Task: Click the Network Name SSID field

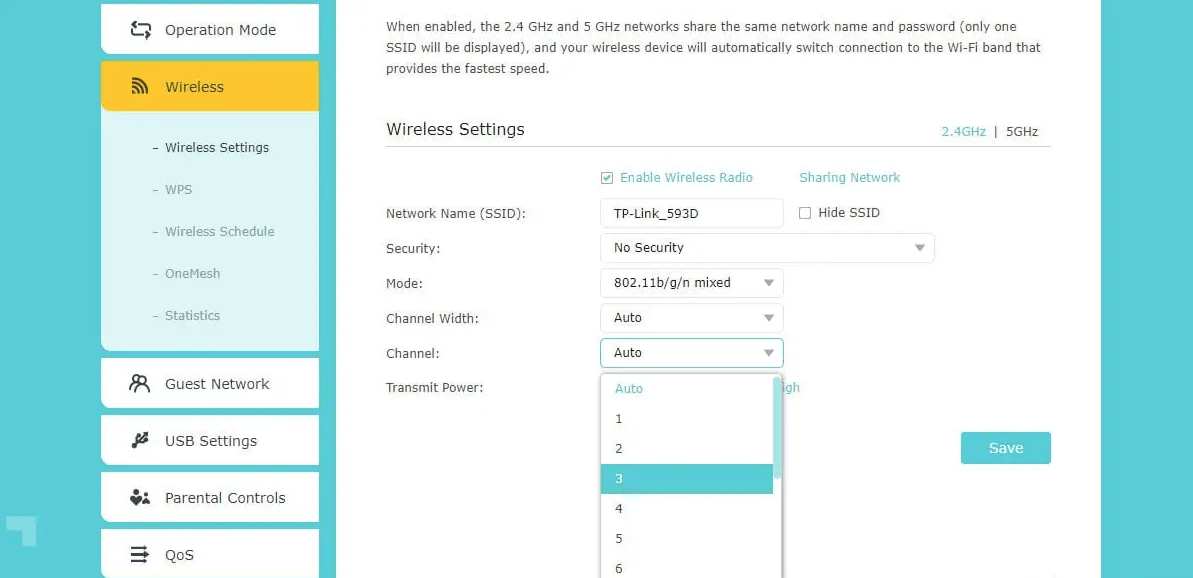Action: (x=691, y=213)
